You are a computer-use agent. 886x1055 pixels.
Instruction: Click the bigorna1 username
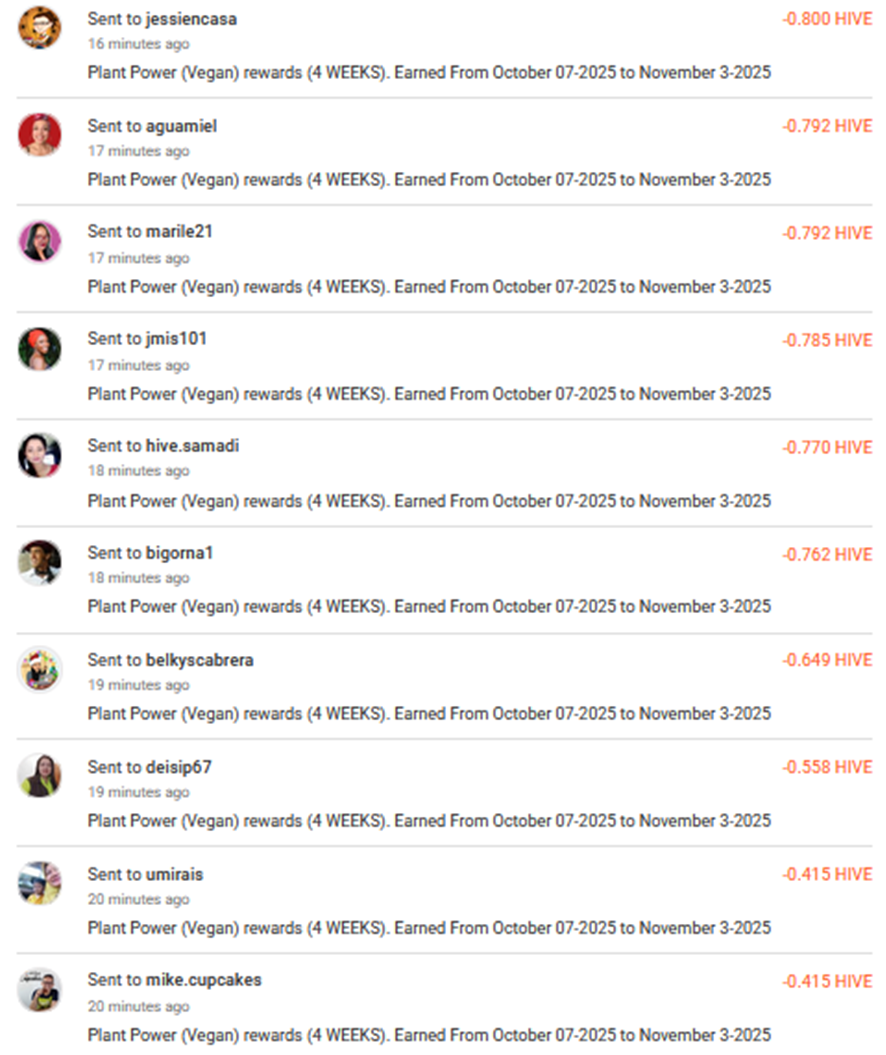pyautogui.click(x=179, y=553)
